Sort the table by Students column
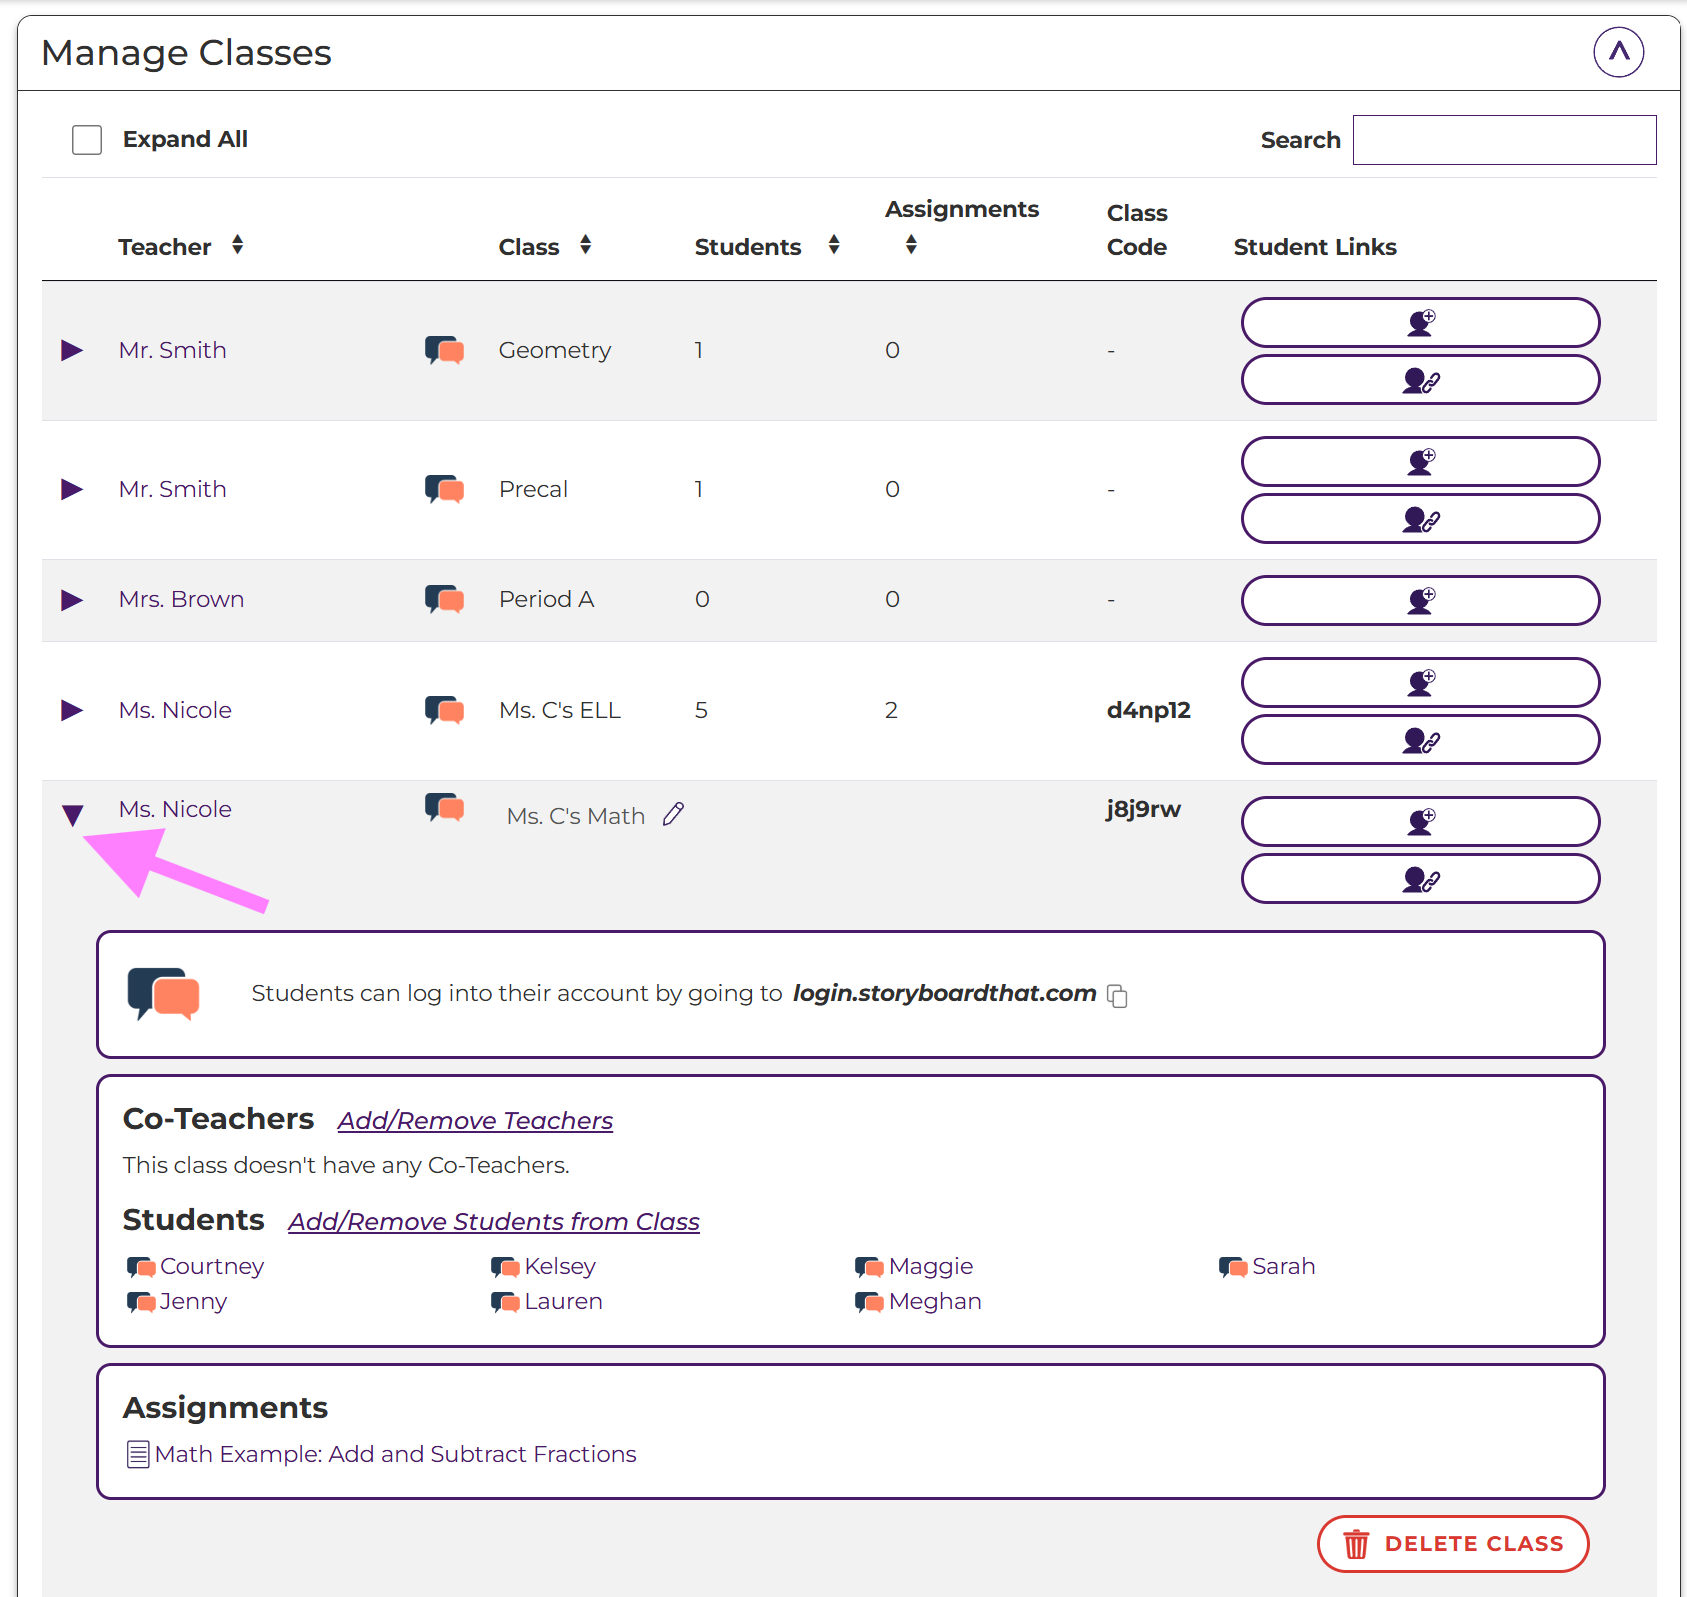1687x1597 pixels. tap(833, 245)
